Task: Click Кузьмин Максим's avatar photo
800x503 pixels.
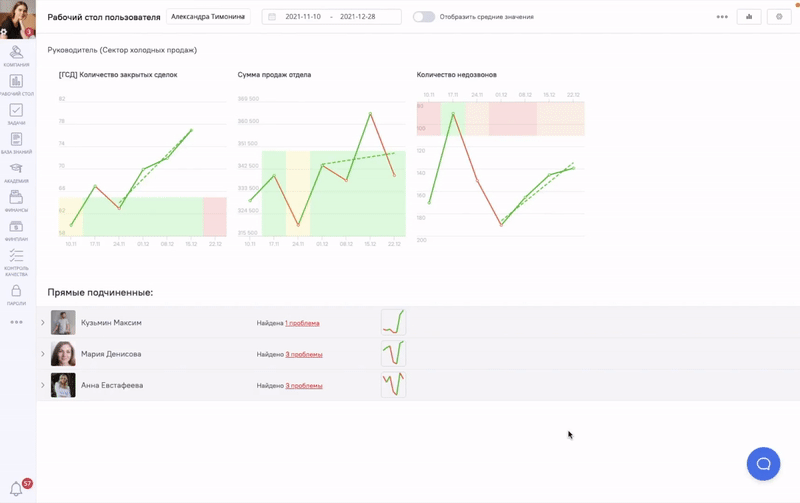Action: [x=63, y=322]
